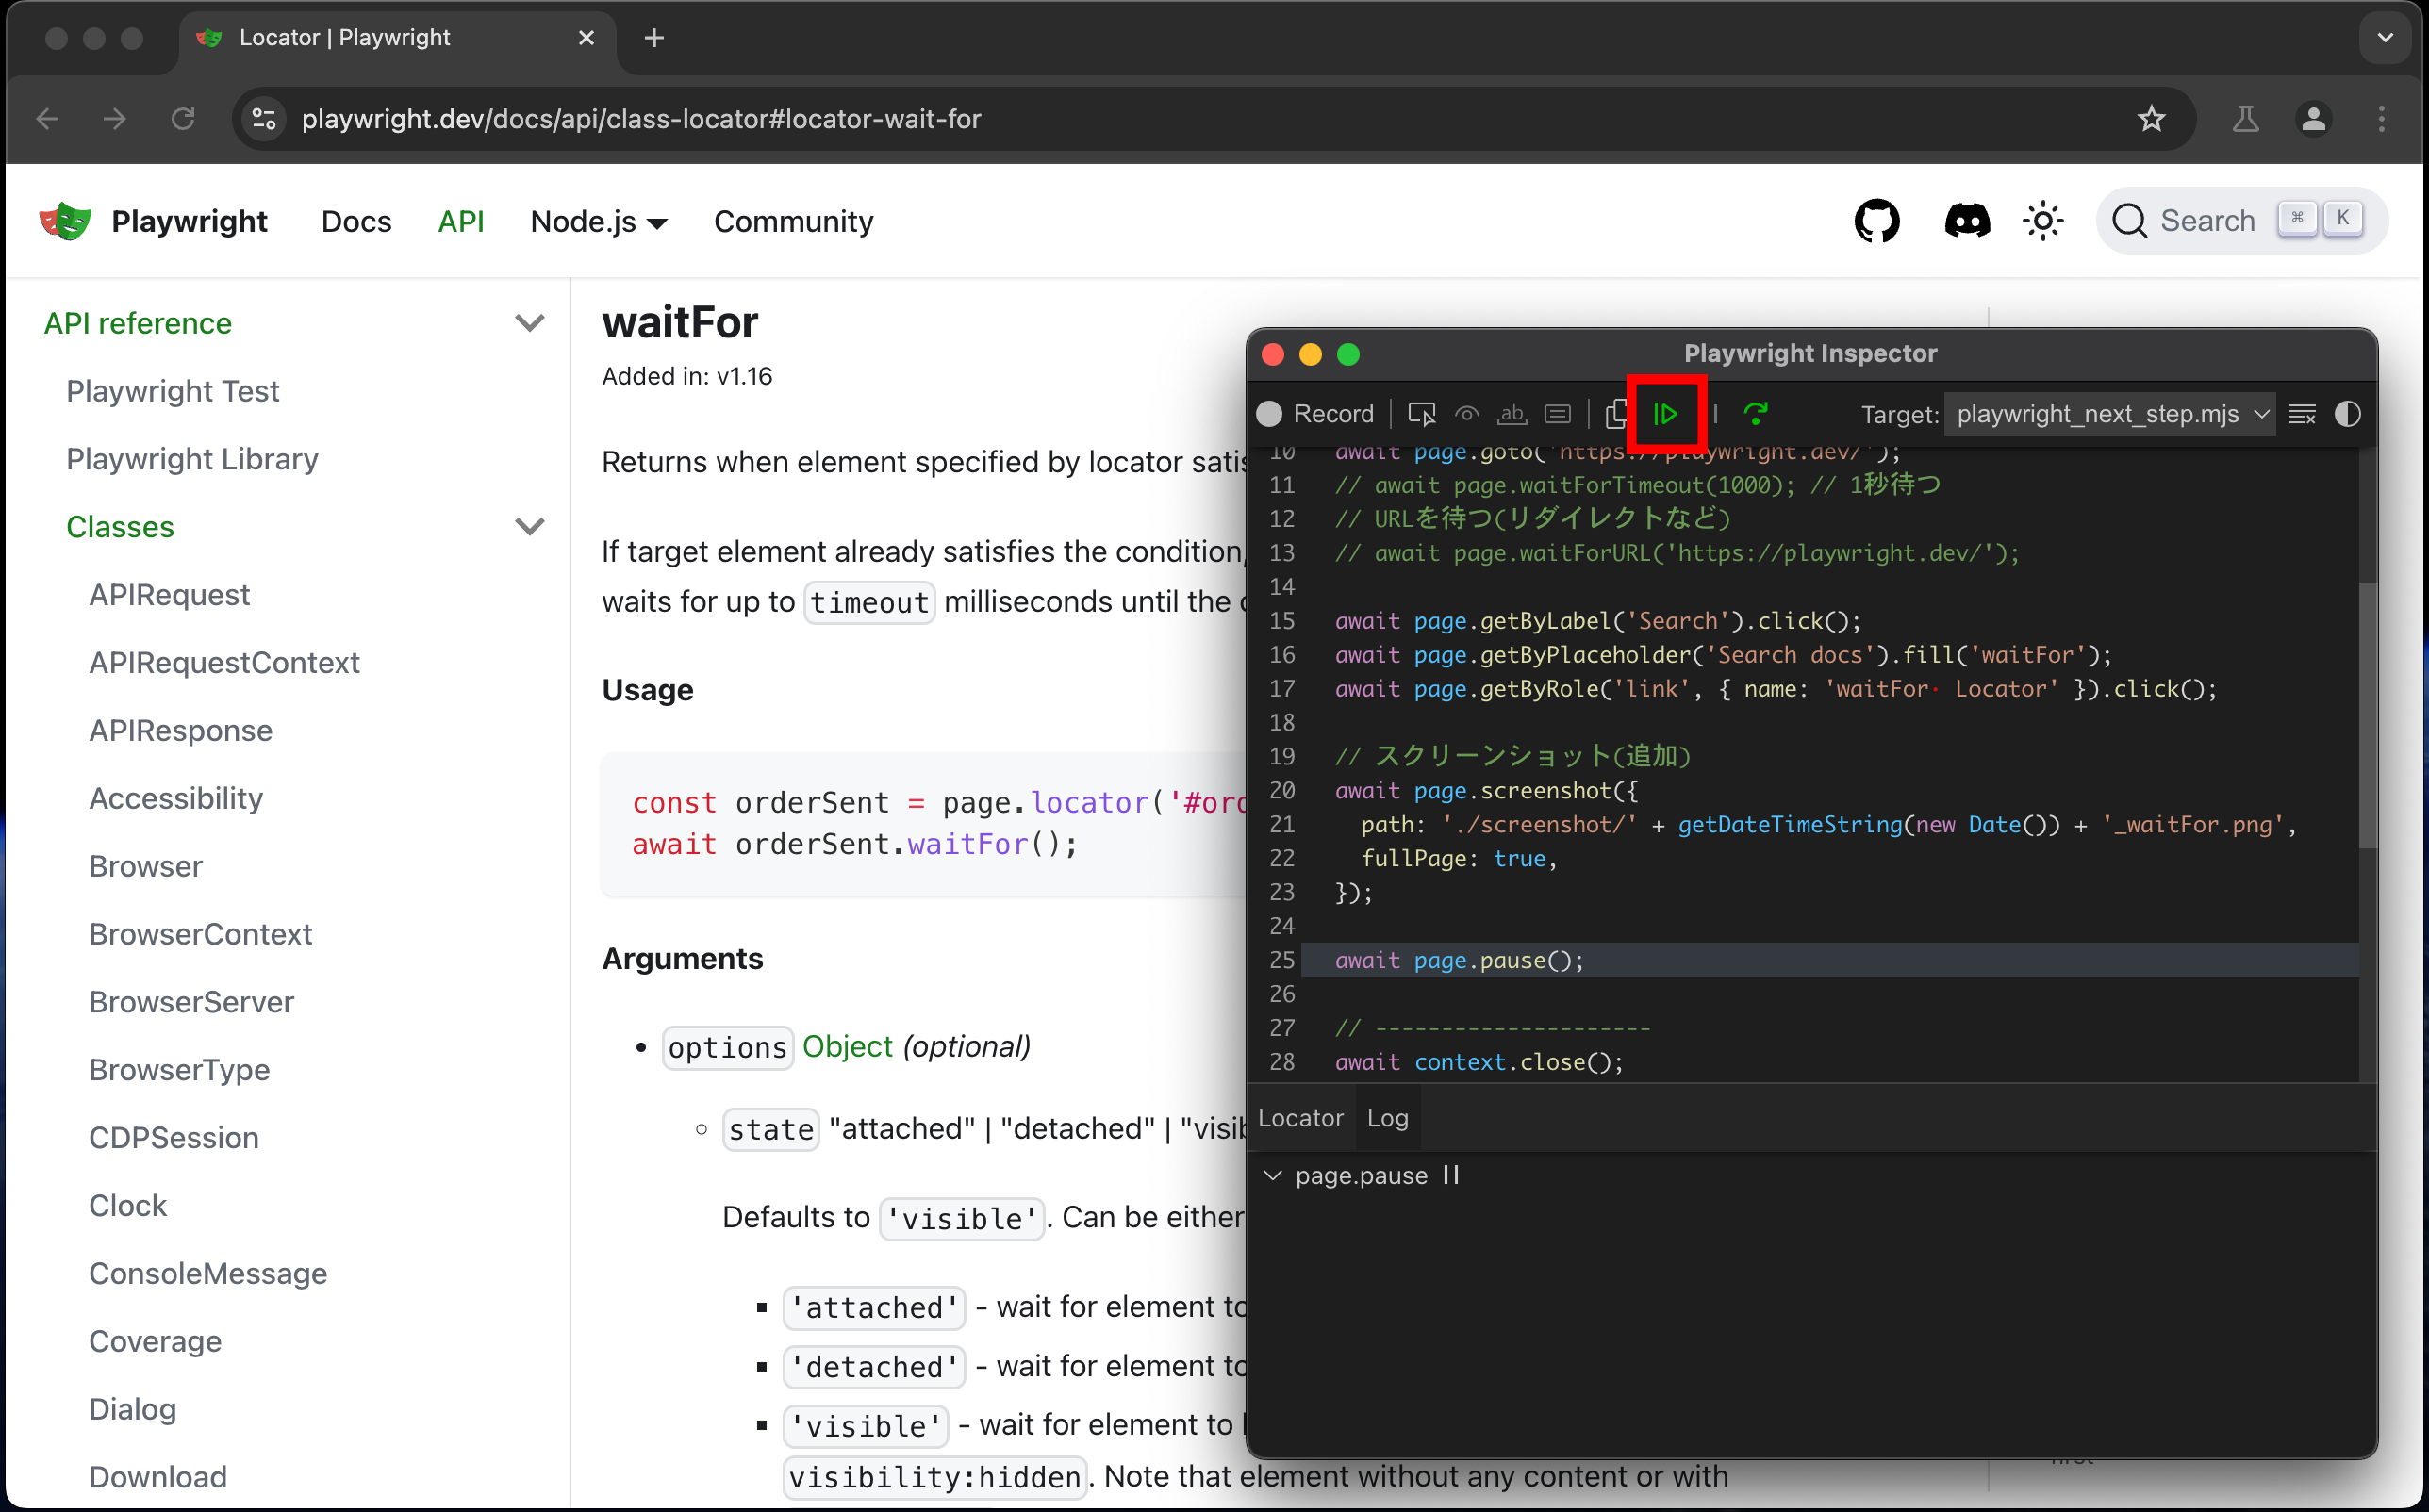Bookmark page with the star icon
Image resolution: width=2429 pixels, height=1512 pixels.
click(2150, 119)
